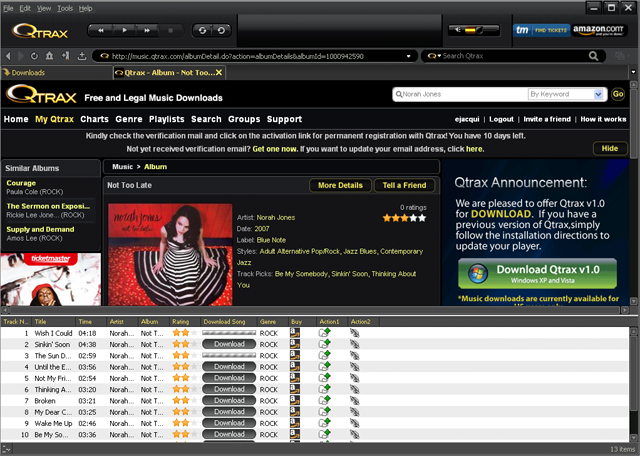
Task: Click Action1 icon for Not My Fri... row
Action: 324,378
